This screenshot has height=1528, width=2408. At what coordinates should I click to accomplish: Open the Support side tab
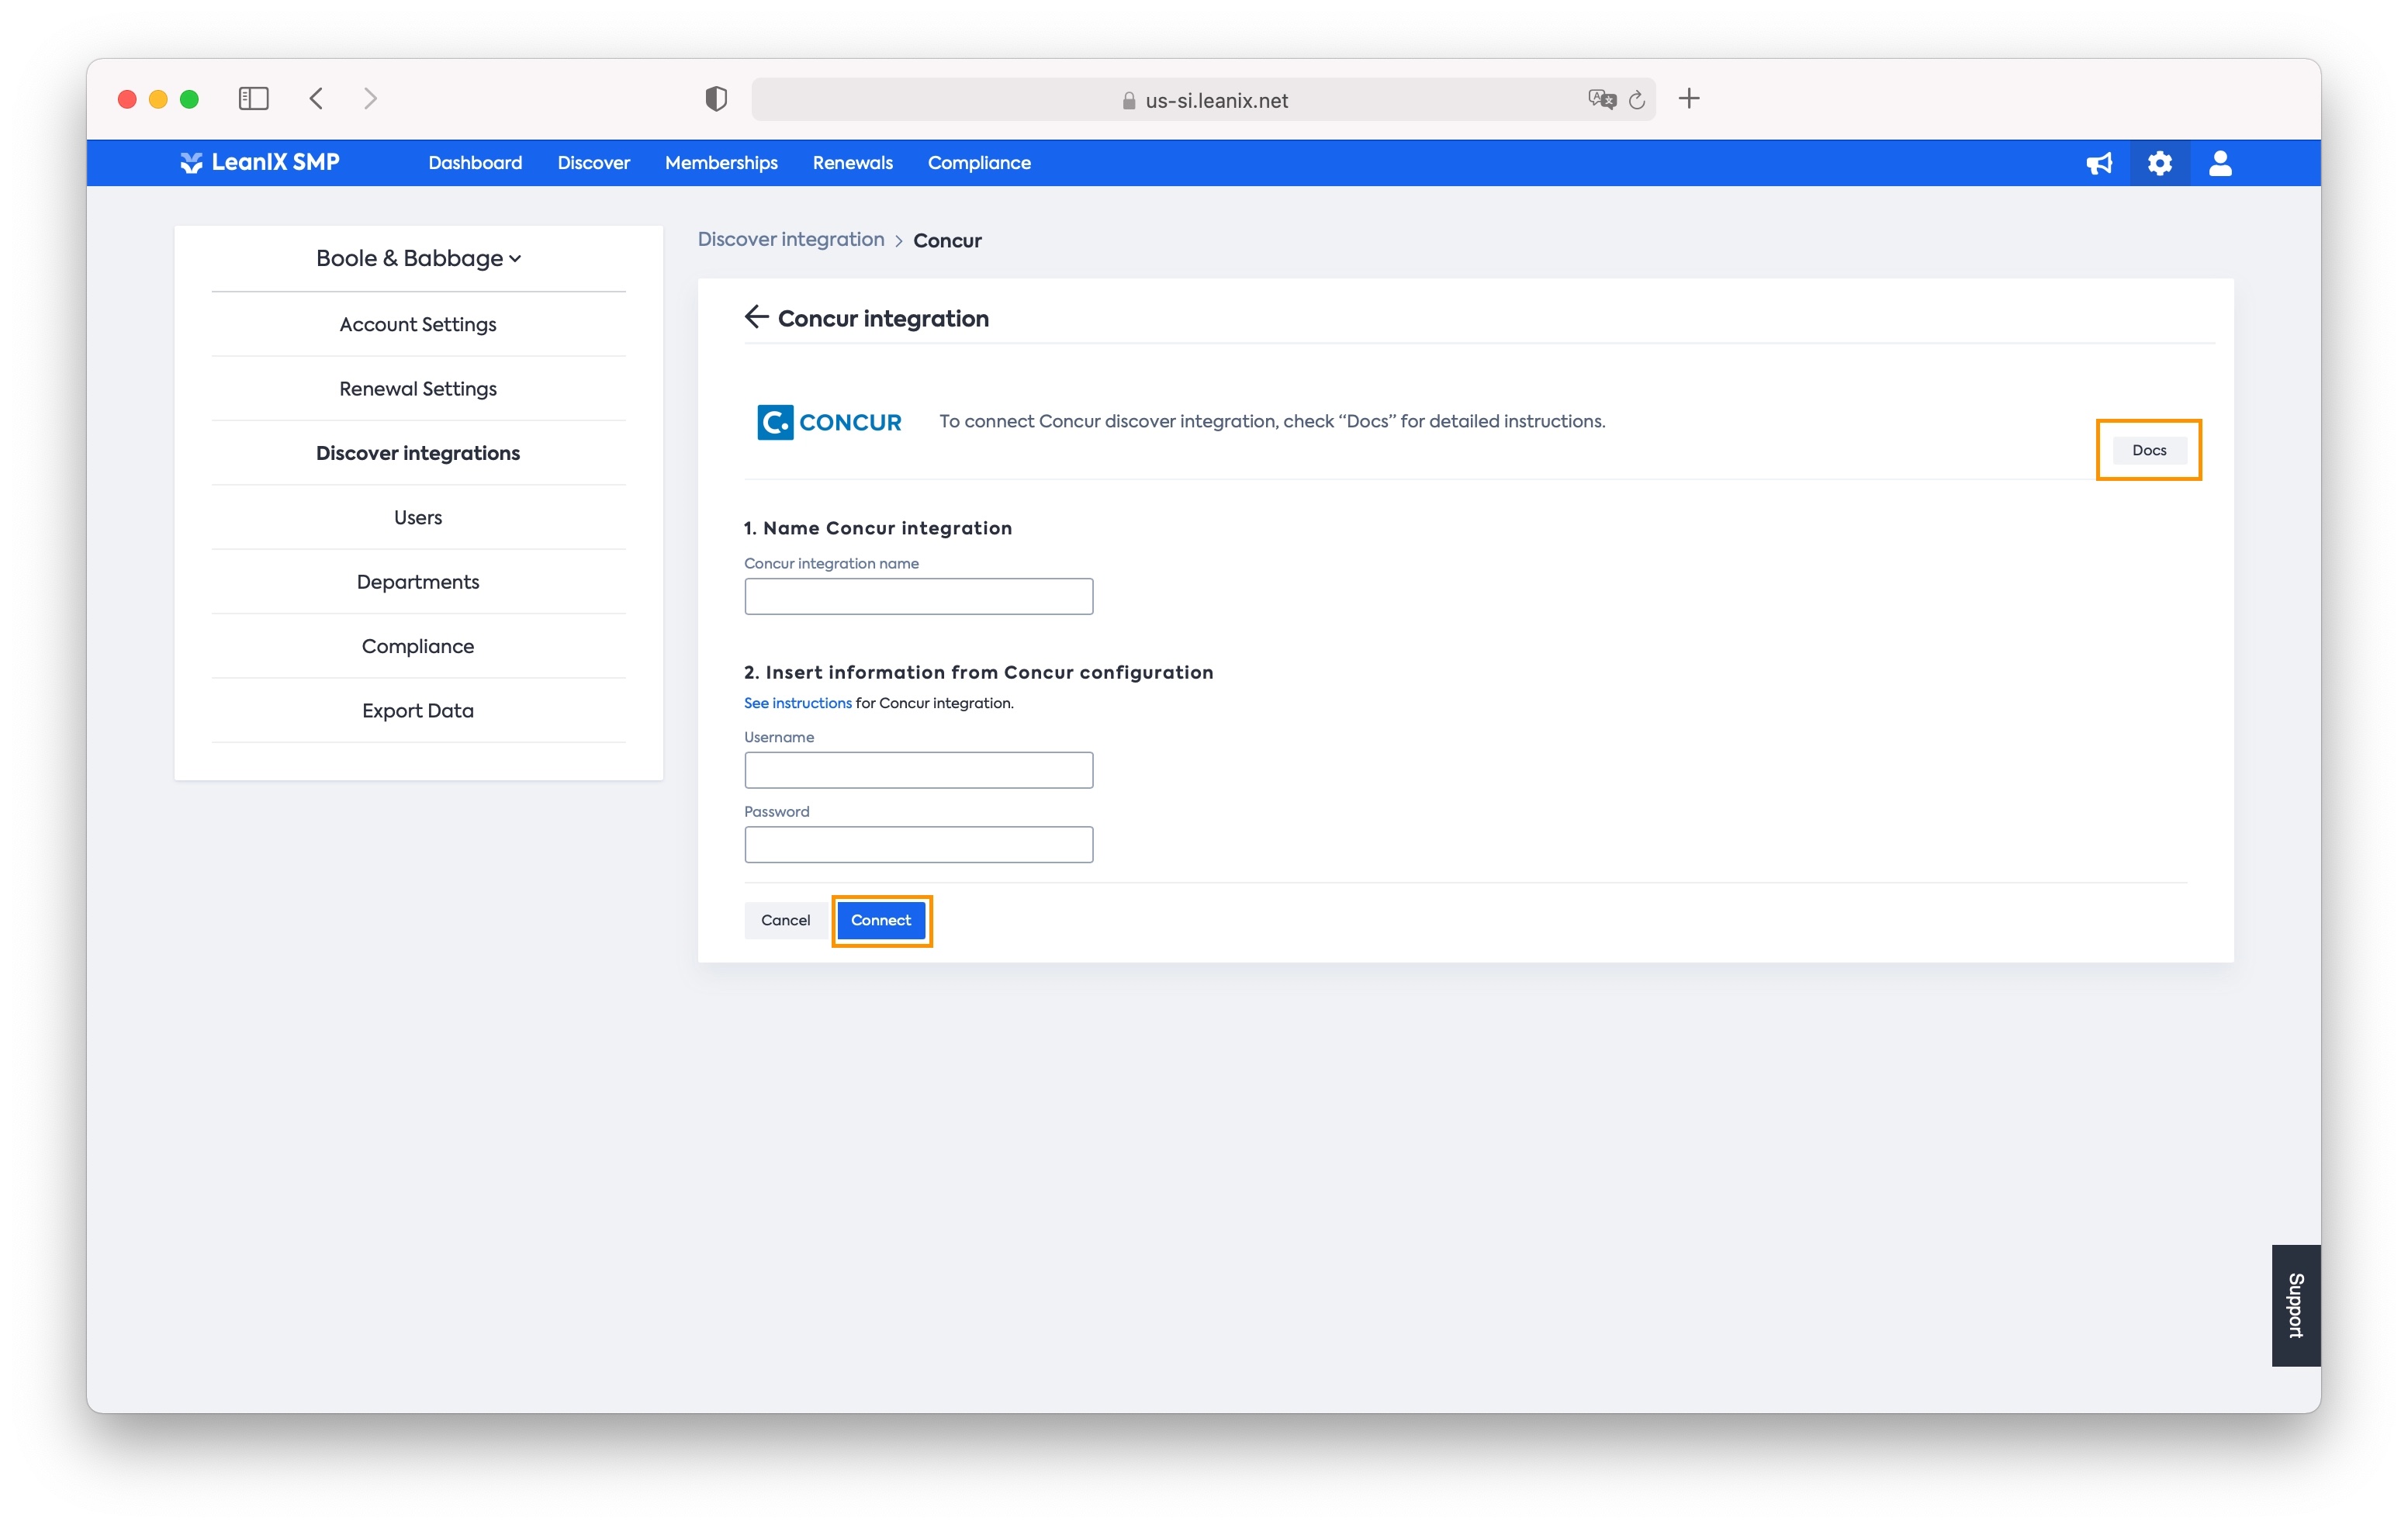(2295, 1304)
